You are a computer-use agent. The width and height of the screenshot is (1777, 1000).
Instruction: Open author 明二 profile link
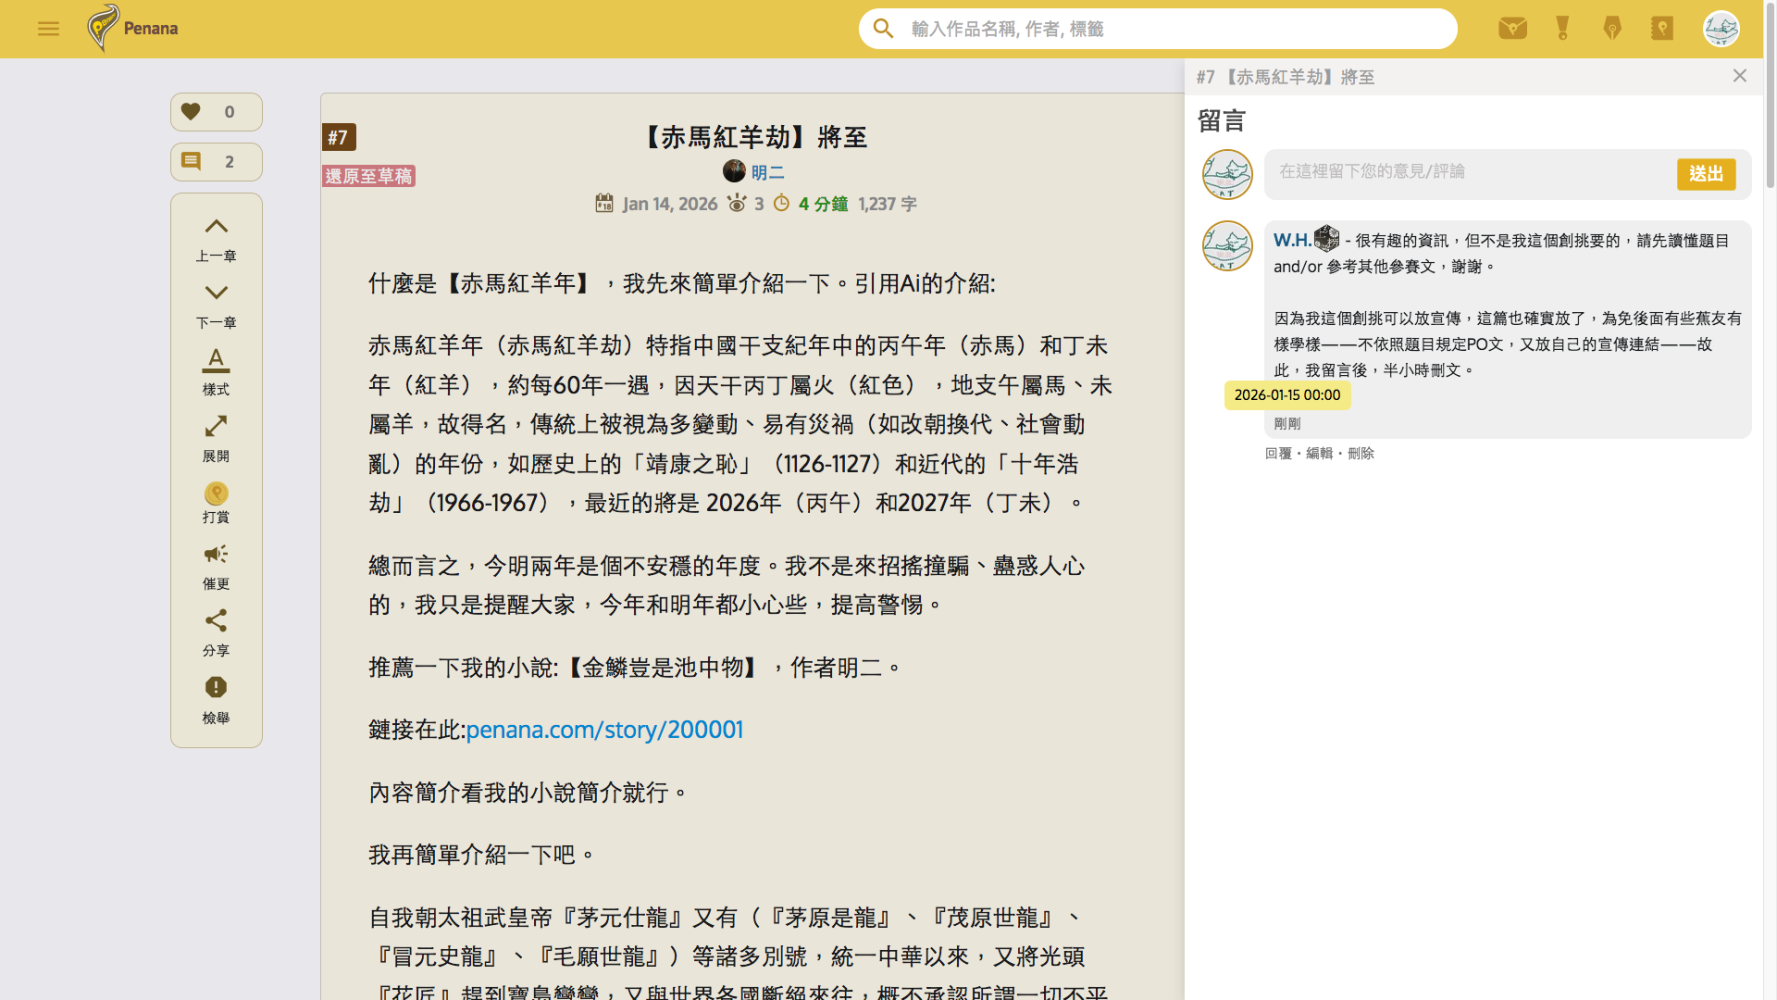[x=767, y=173]
